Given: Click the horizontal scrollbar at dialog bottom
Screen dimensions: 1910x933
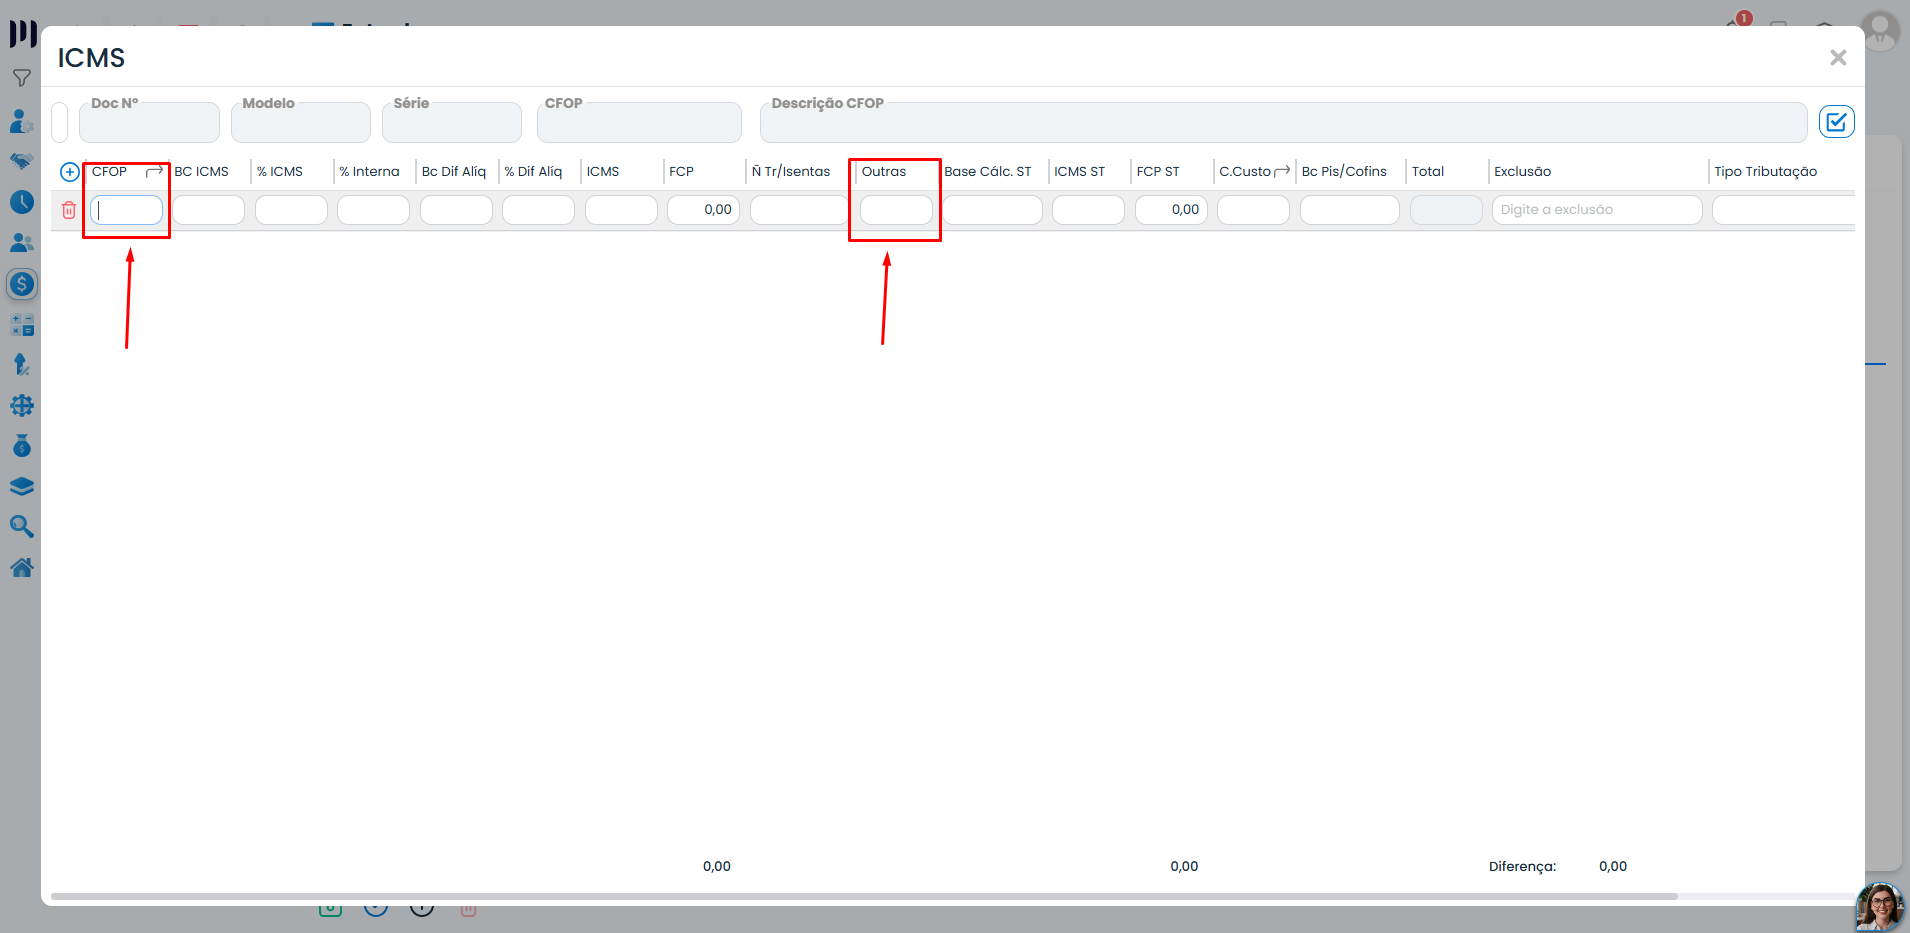Looking at the screenshot, I should [x=864, y=896].
